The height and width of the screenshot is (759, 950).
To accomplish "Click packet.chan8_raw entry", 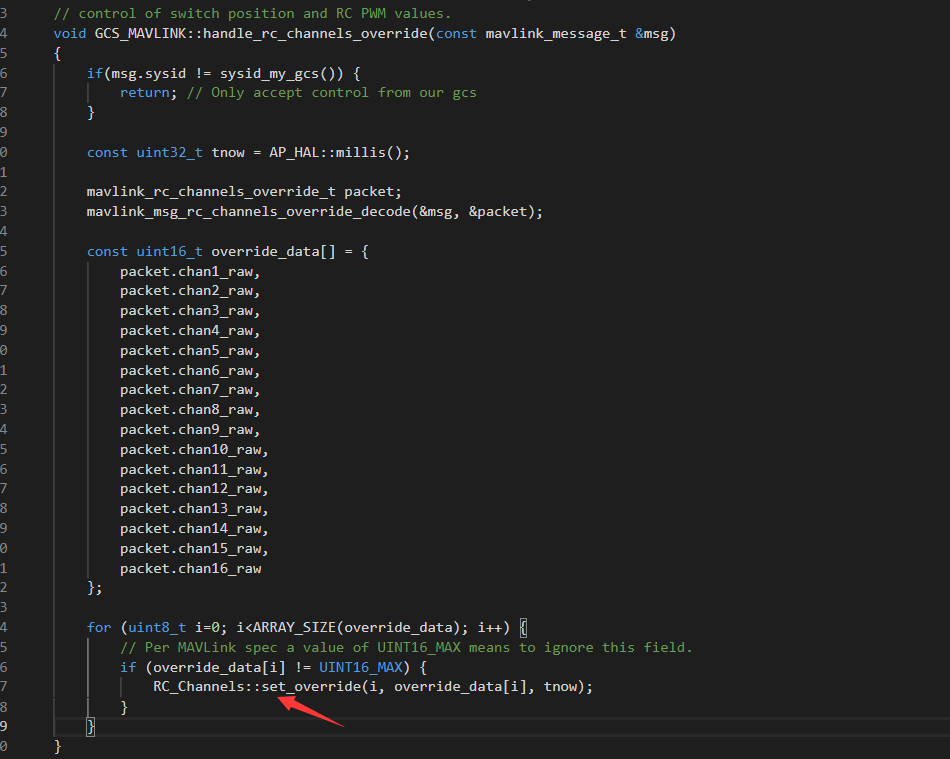I will tap(190, 410).
